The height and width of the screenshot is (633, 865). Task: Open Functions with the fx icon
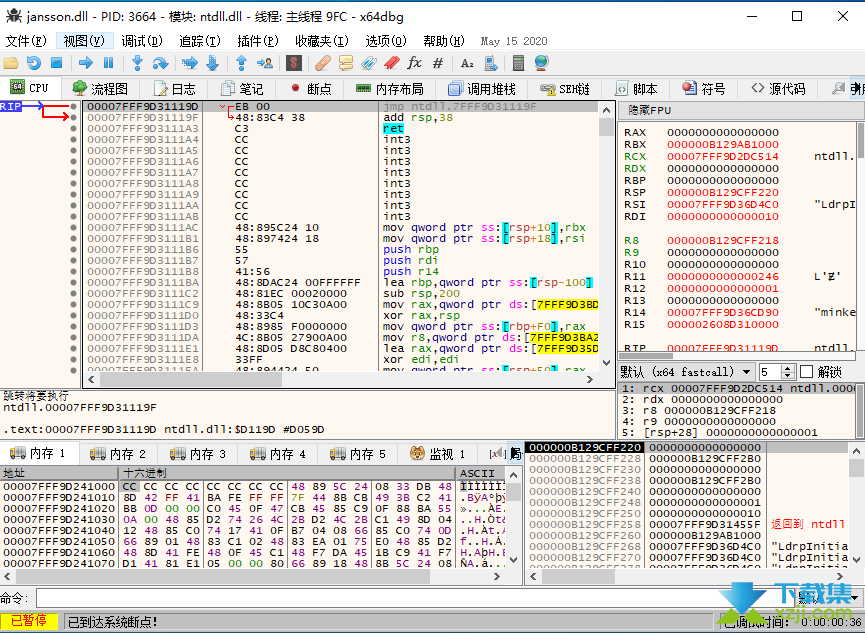coord(414,63)
